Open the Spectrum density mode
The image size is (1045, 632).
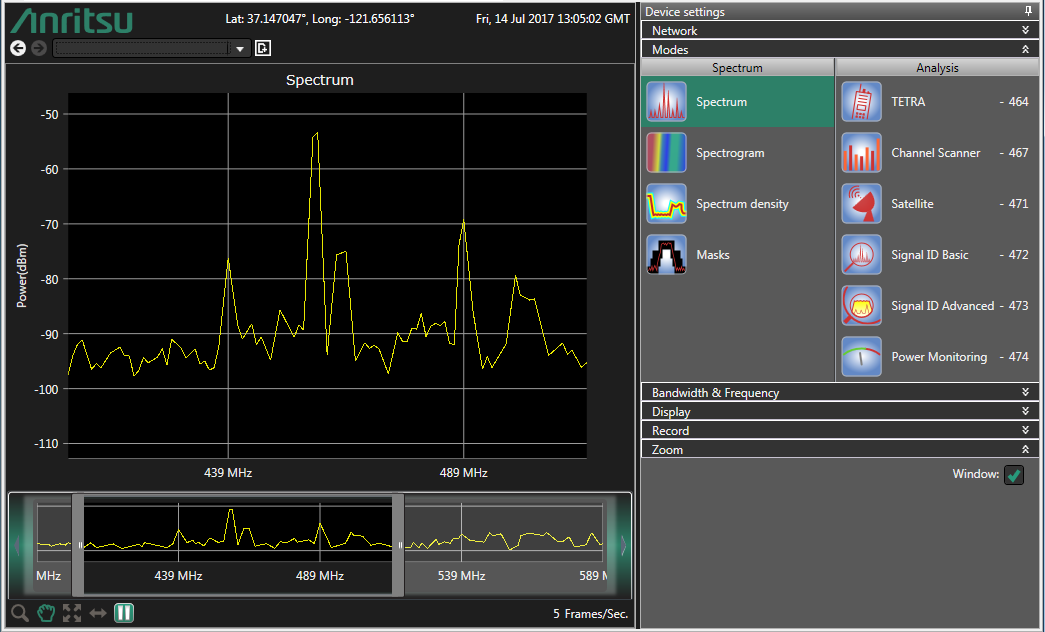(x=666, y=204)
